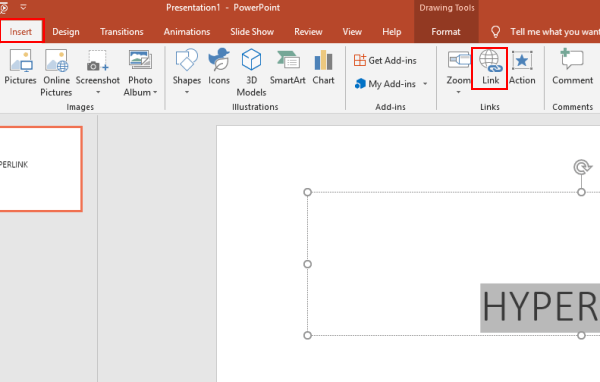Click the top-left sizing handle of the text box
Screen dimensions: 600x382
coord(308,192)
